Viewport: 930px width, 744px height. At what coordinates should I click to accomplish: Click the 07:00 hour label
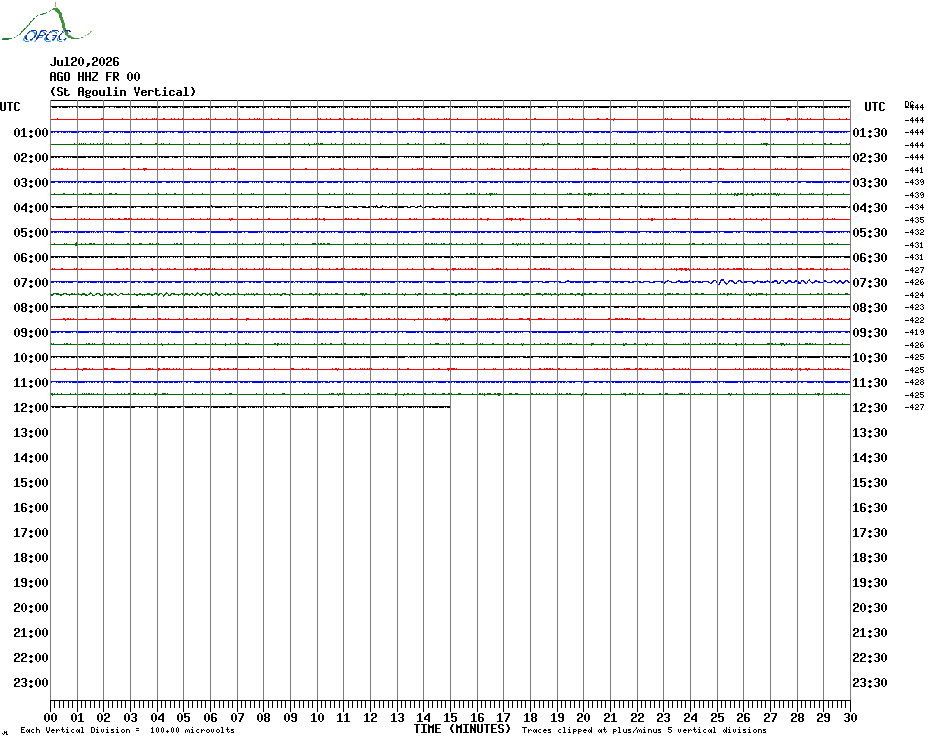tap(31, 283)
